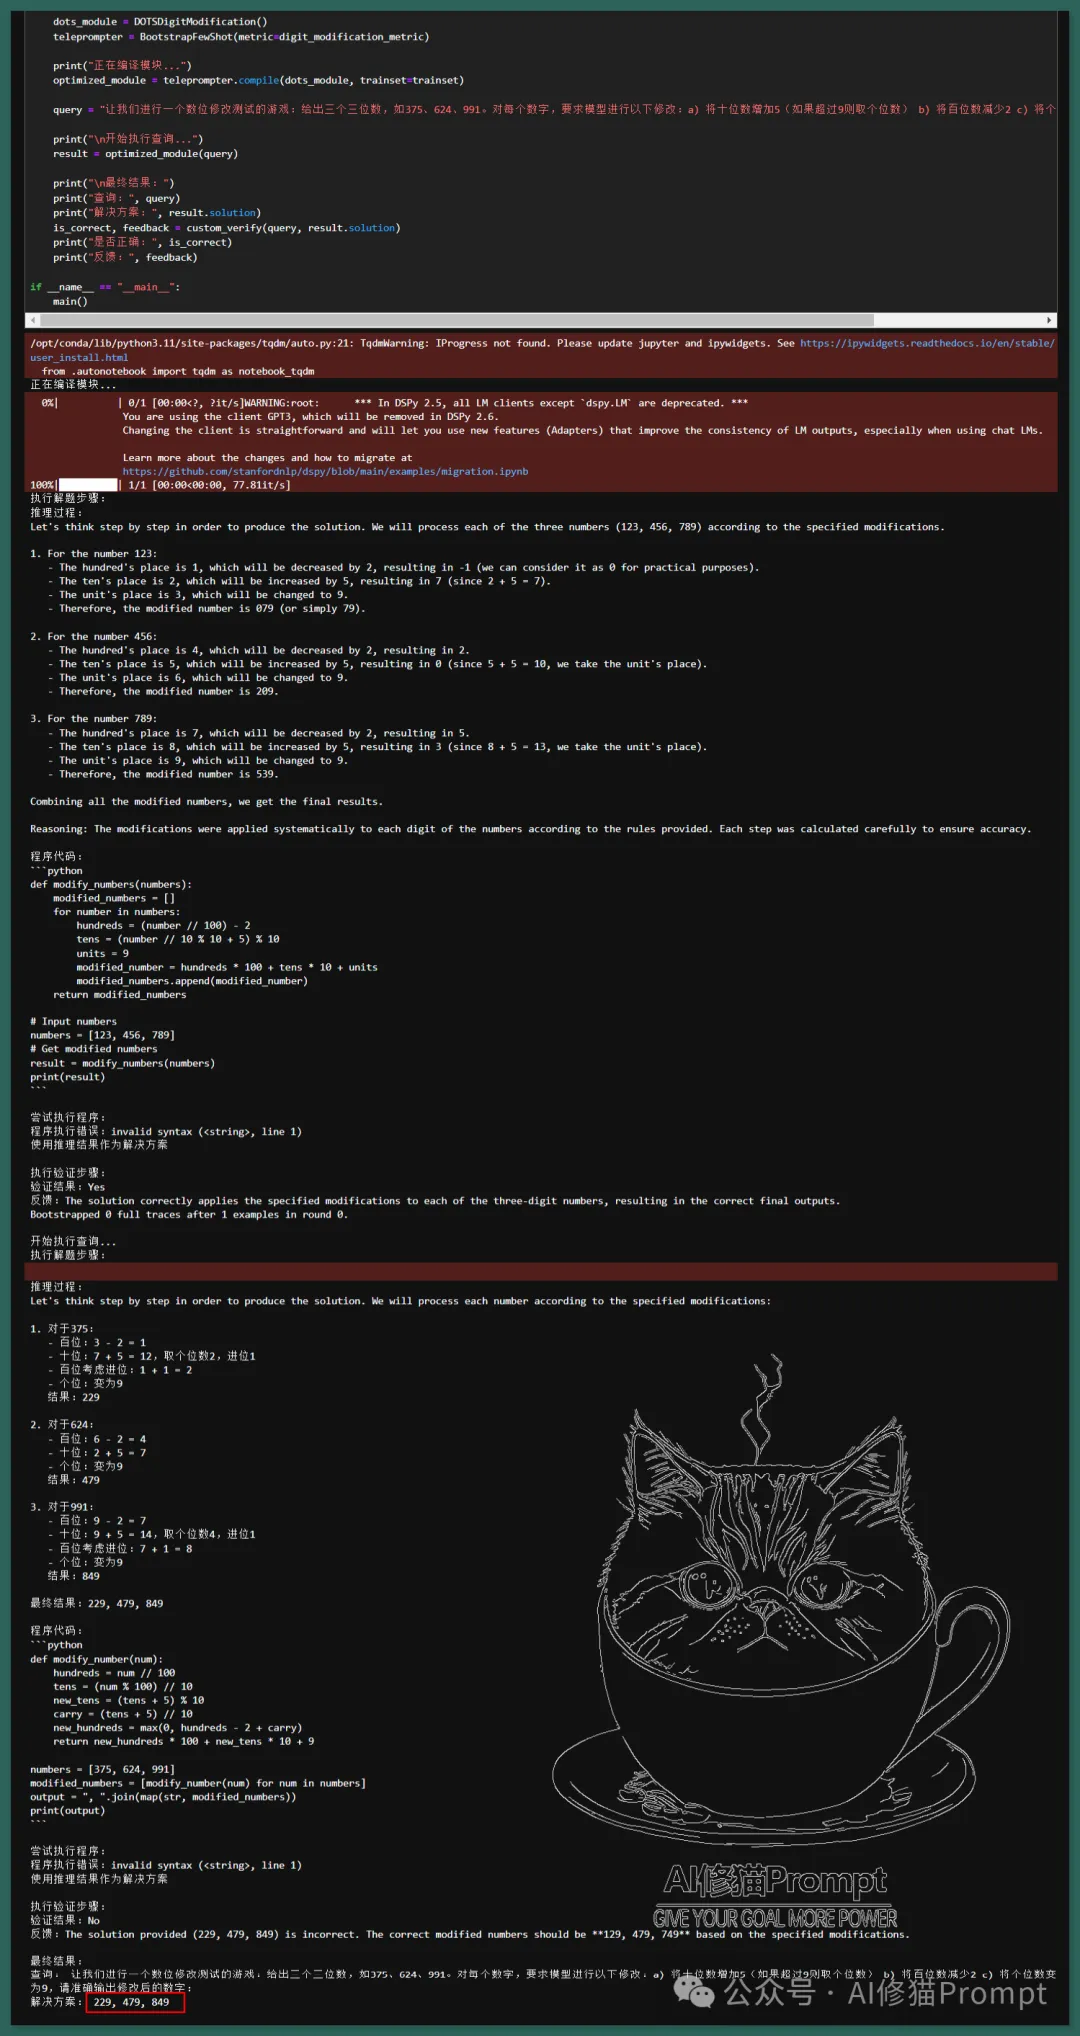Click the 'def modify_number(num):' line
1080x2036 pixels.
click(96, 1659)
